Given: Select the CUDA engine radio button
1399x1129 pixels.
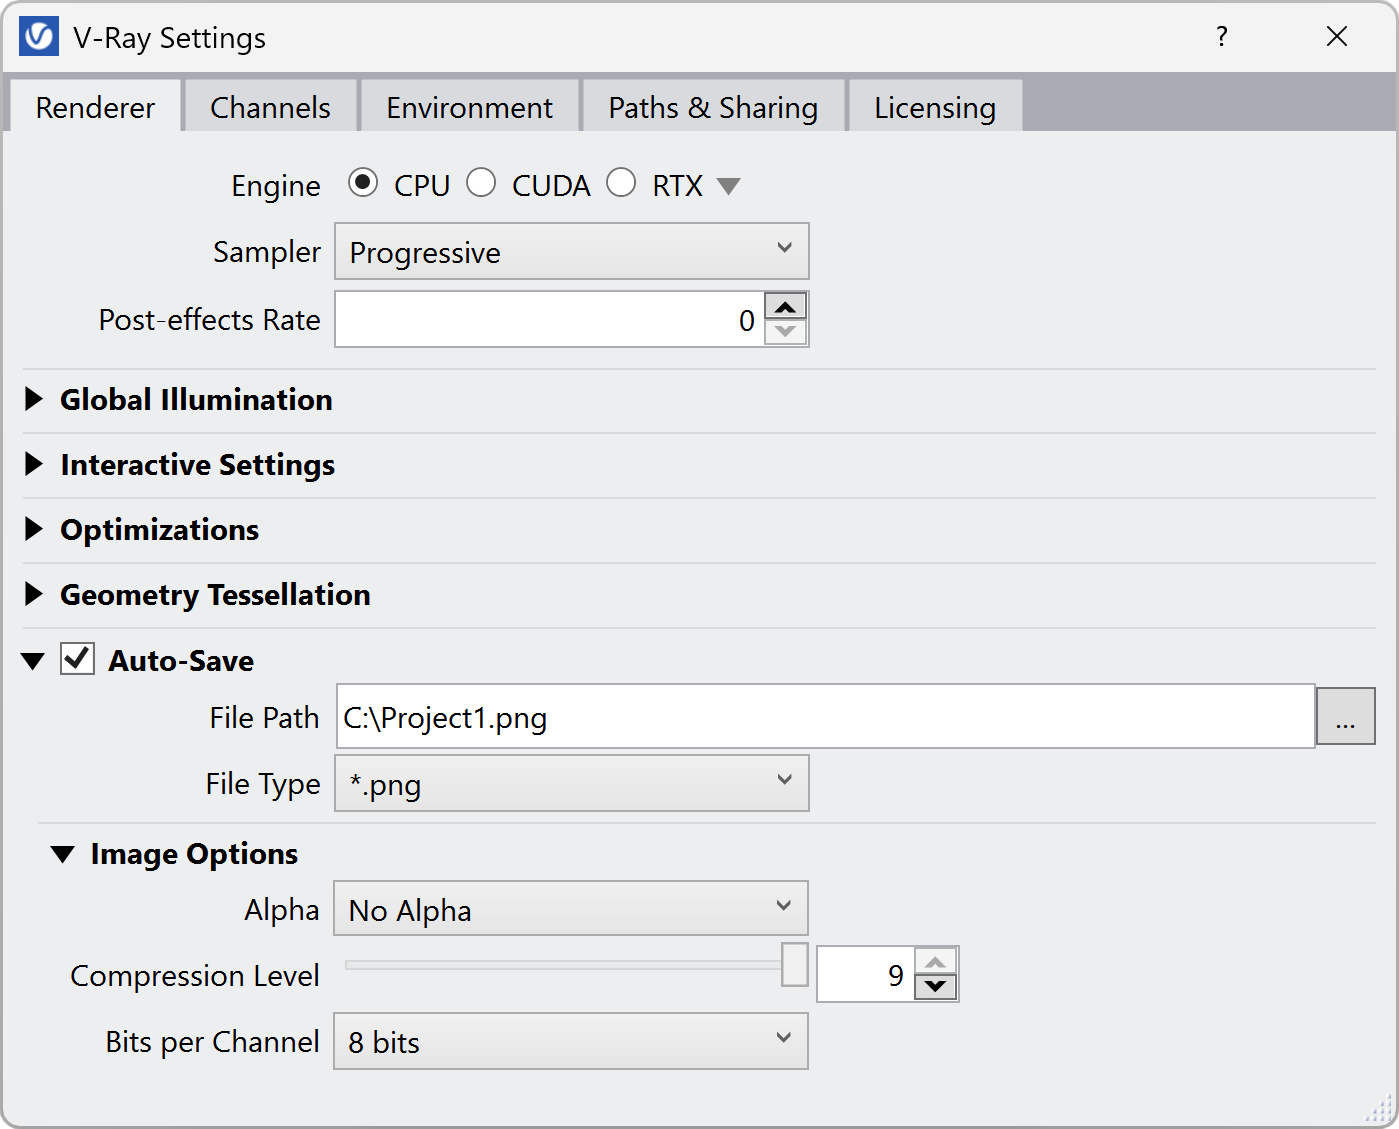Looking at the screenshot, I should (481, 183).
